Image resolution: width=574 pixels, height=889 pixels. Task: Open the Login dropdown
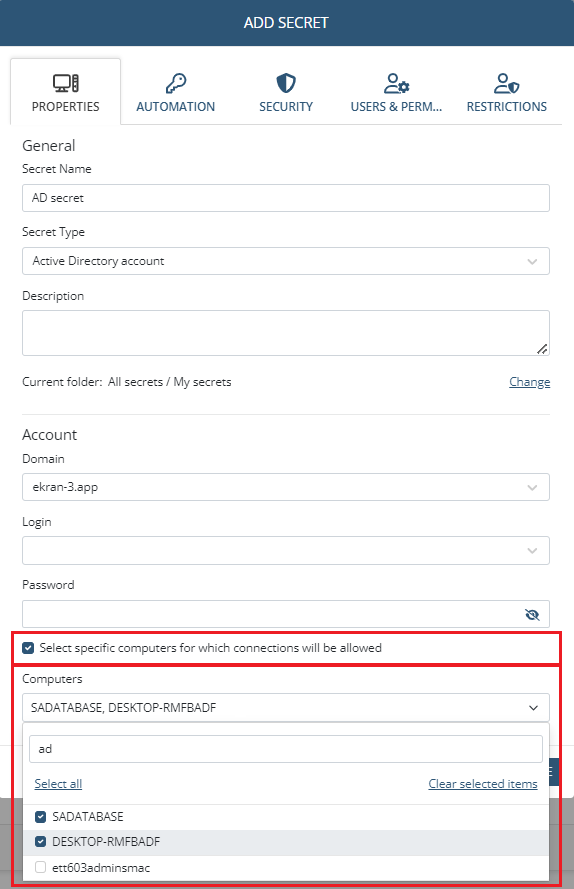pyautogui.click(x=286, y=551)
